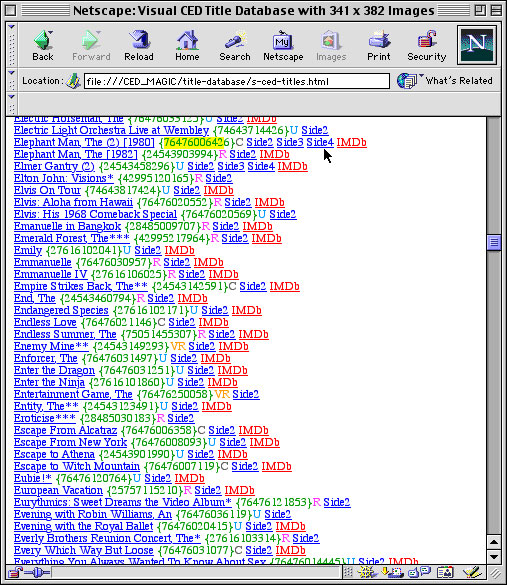The height and width of the screenshot is (585, 507).
Task: Click the Location bookmark drag icon
Action: coord(73,81)
